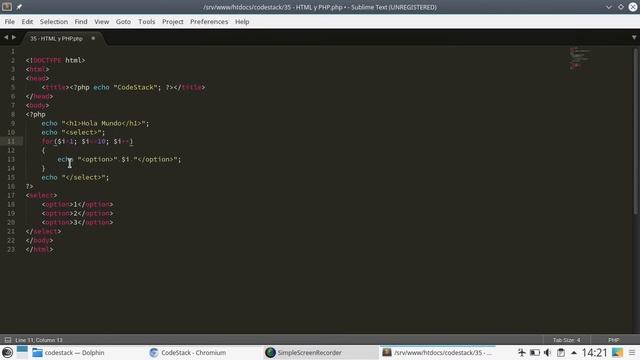Click the Sublime Text taskbar entry

coord(438,352)
